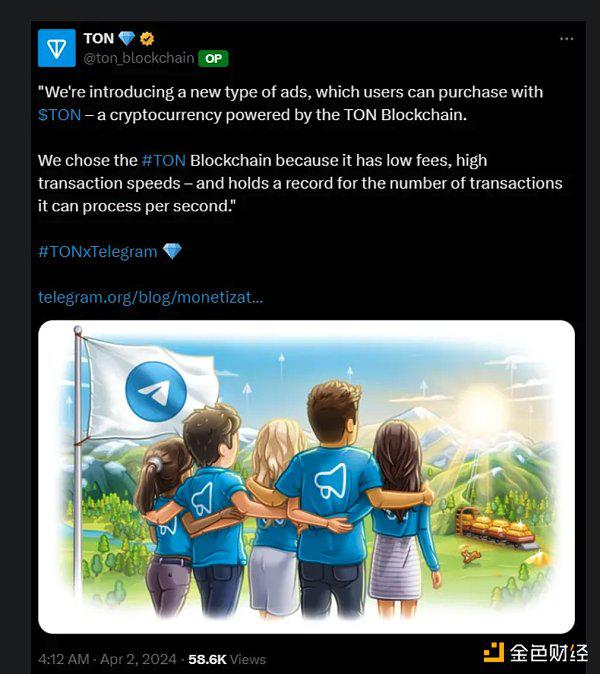Open the Telegram illustration image
The height and width of the screenshot is (674, 600).
[306, 477]
